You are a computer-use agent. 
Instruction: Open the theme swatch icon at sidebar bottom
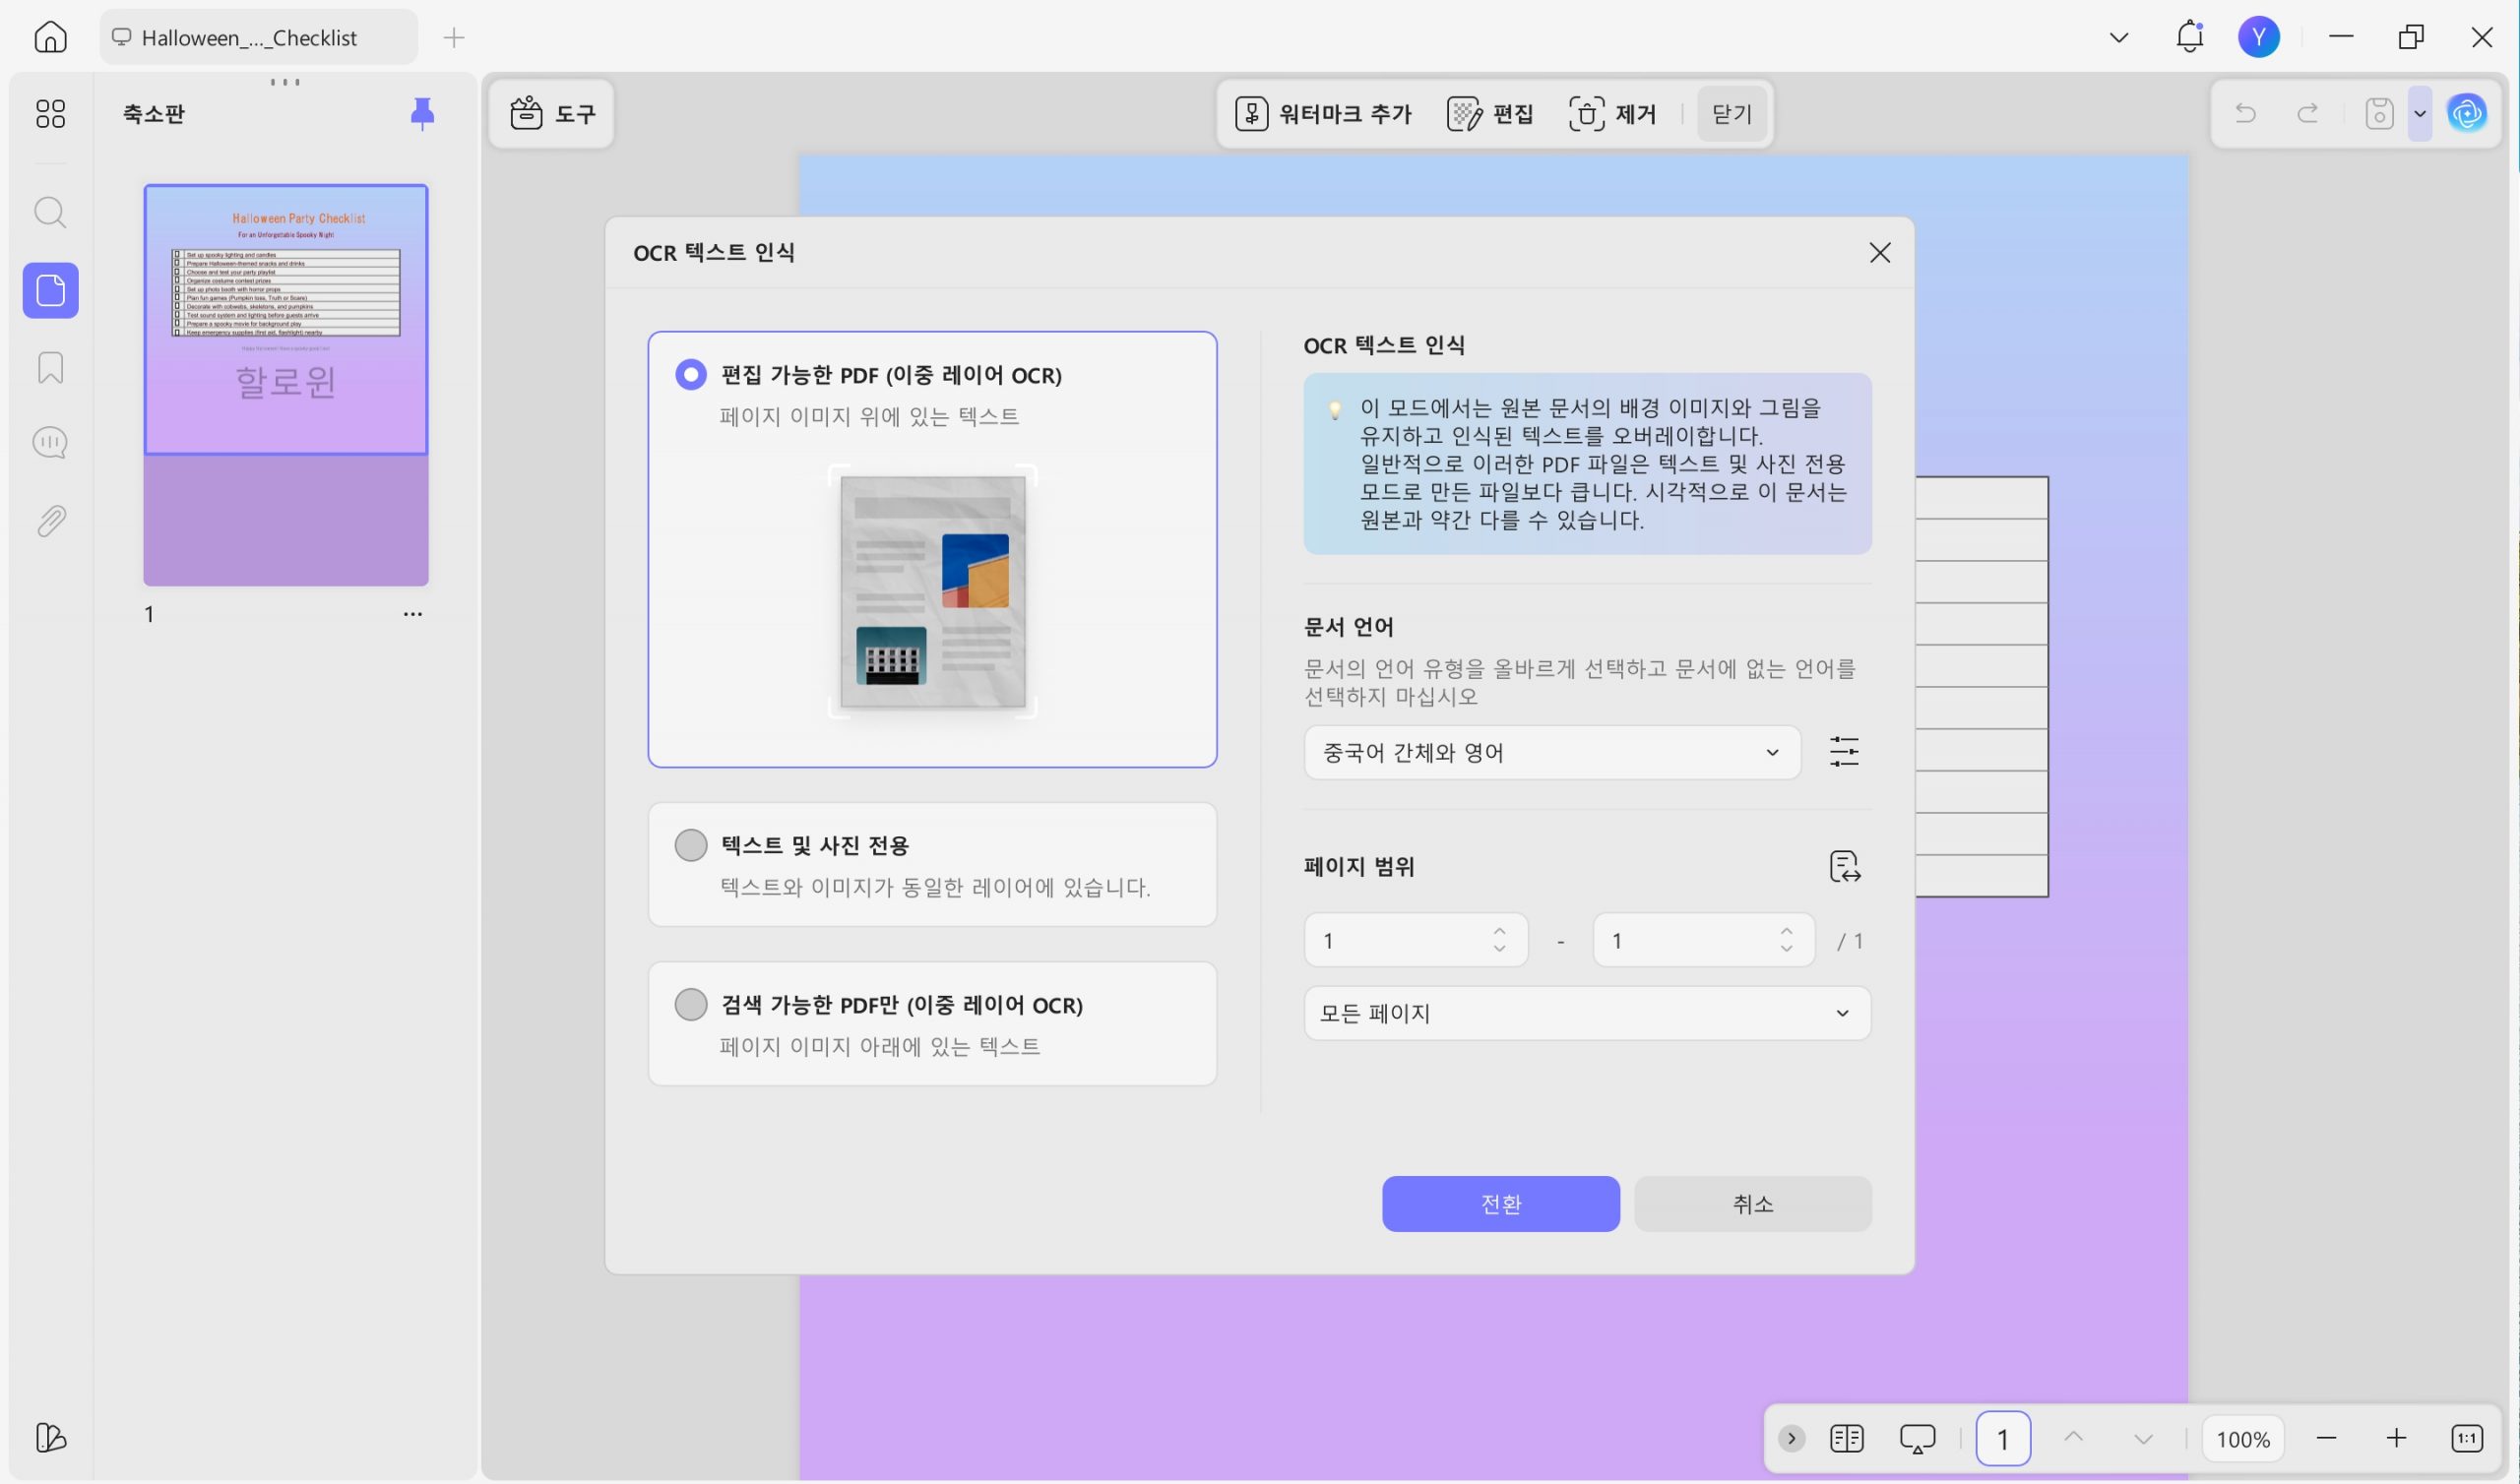coord(50,1437)
